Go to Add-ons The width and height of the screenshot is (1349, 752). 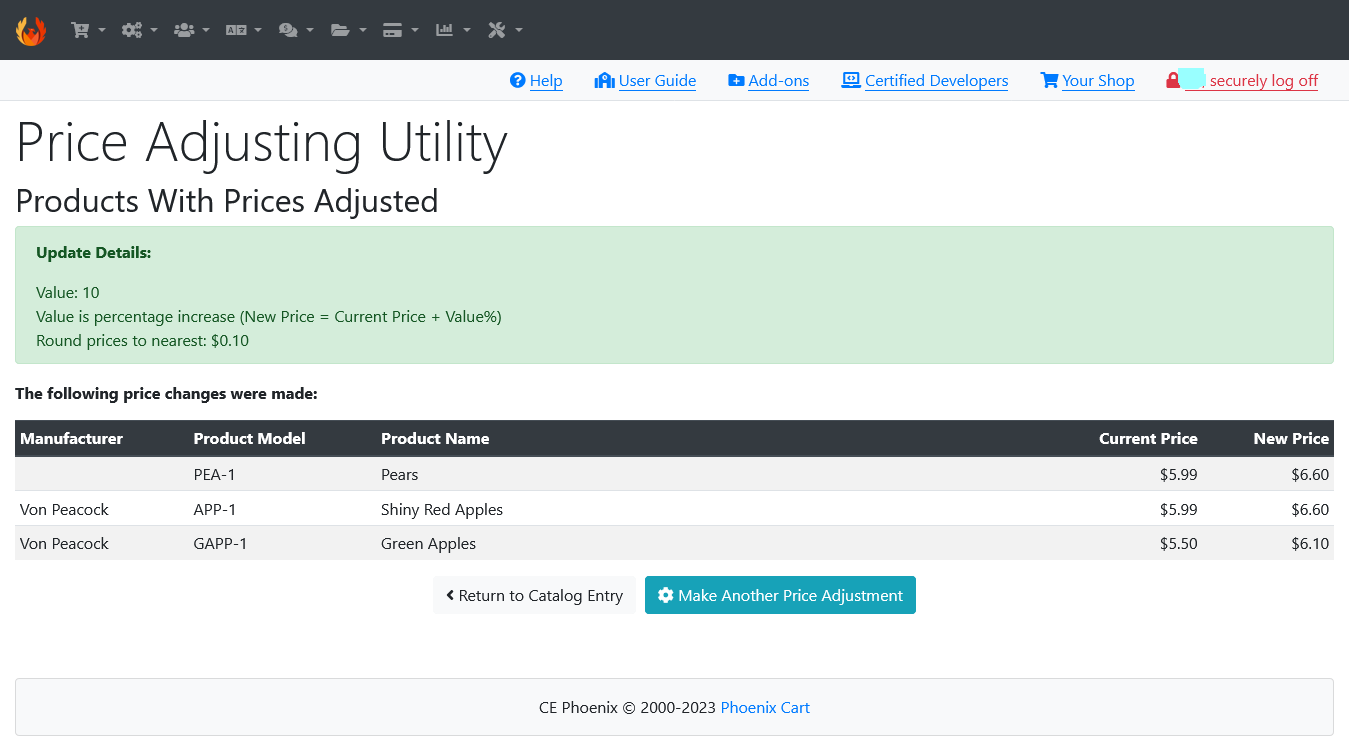point(768,81)
